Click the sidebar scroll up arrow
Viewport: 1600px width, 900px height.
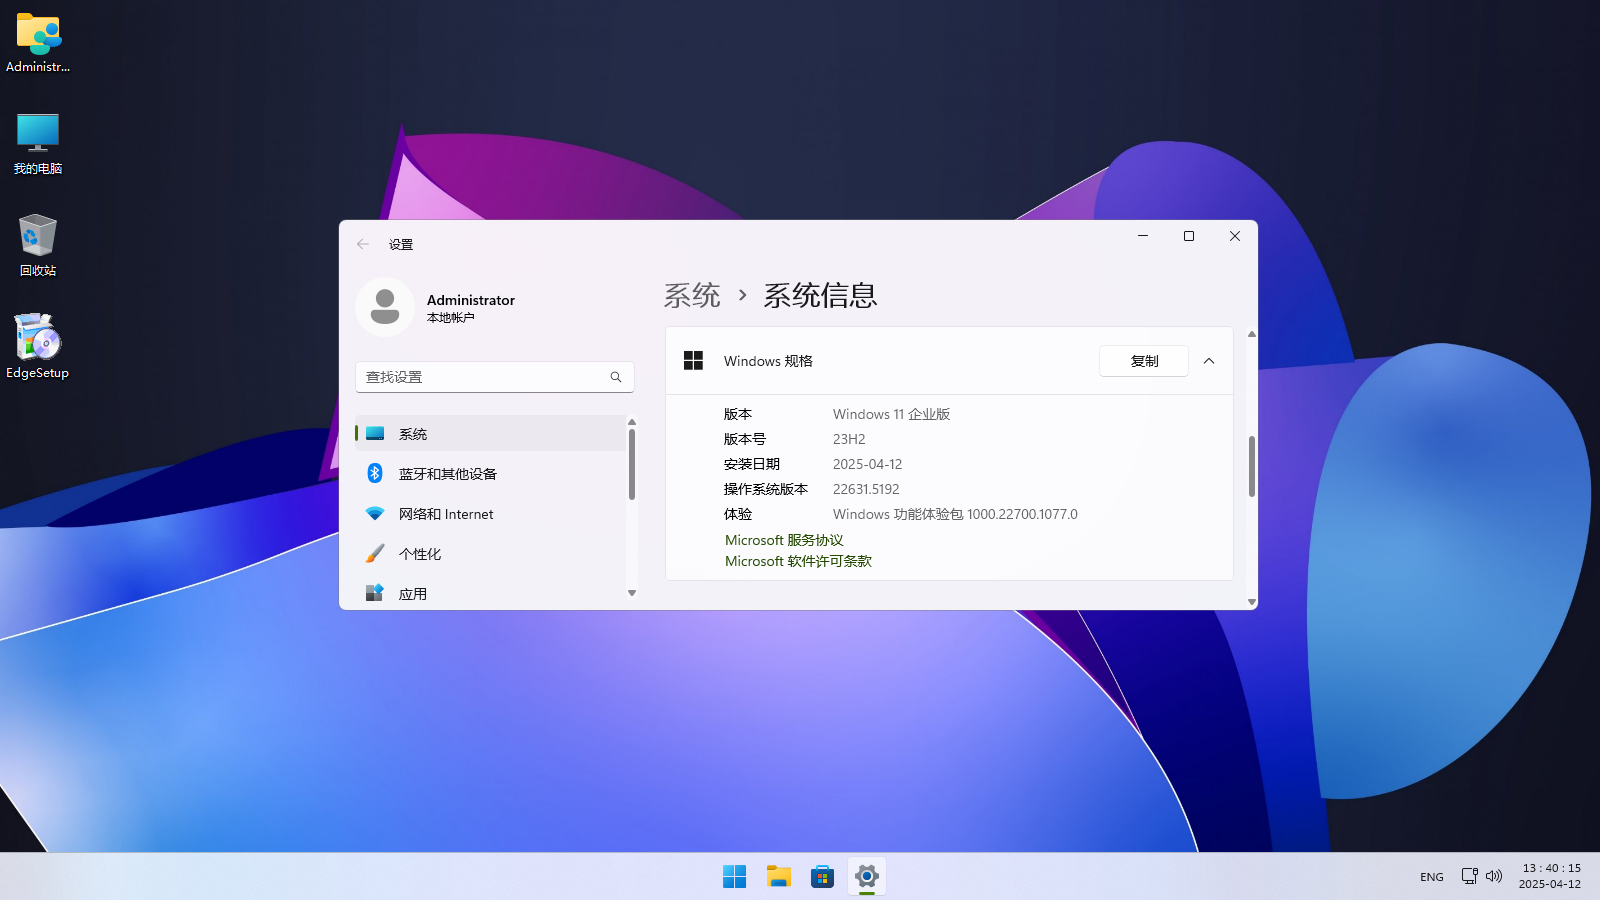pos(632,422)
